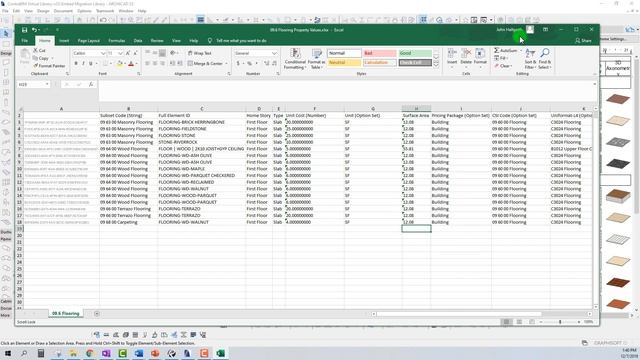
Task: Switch to Page Layout view in status bar
Action: point(519,322)
